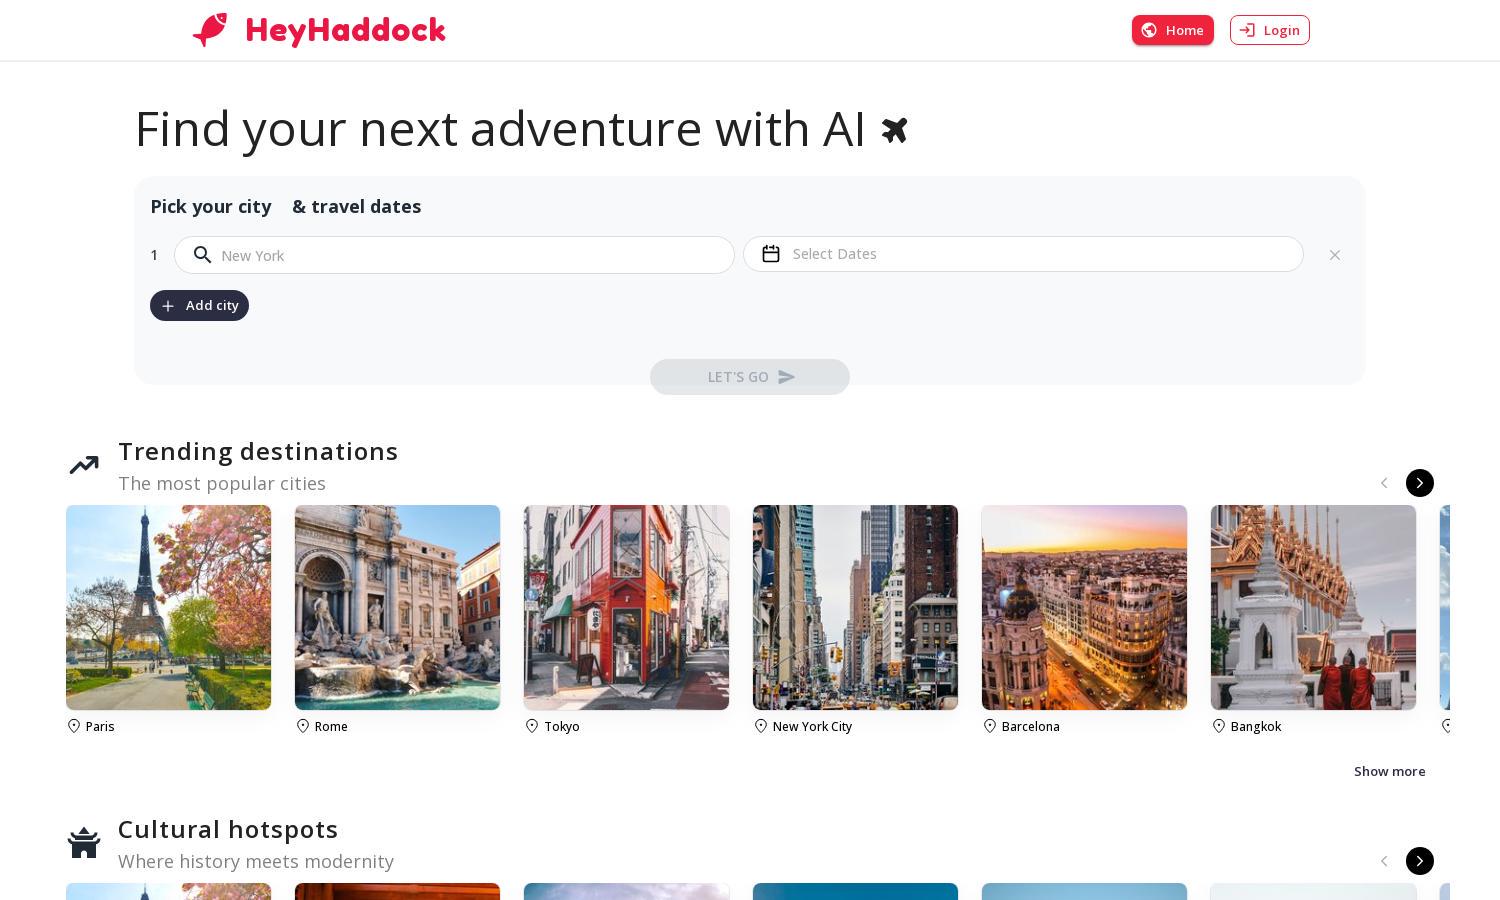1500x900 pixels.
Task: Focus the New York city search field
Action: [x=454, y=255]
